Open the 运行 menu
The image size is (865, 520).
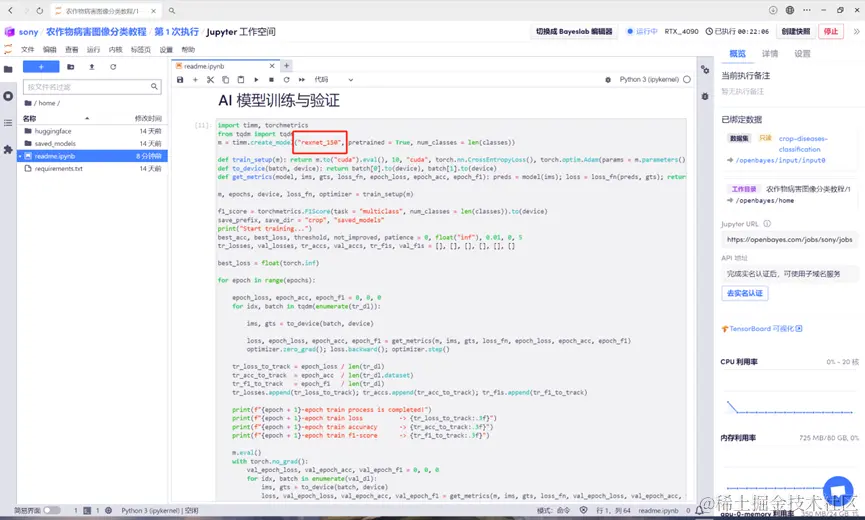tap(93, 50)
